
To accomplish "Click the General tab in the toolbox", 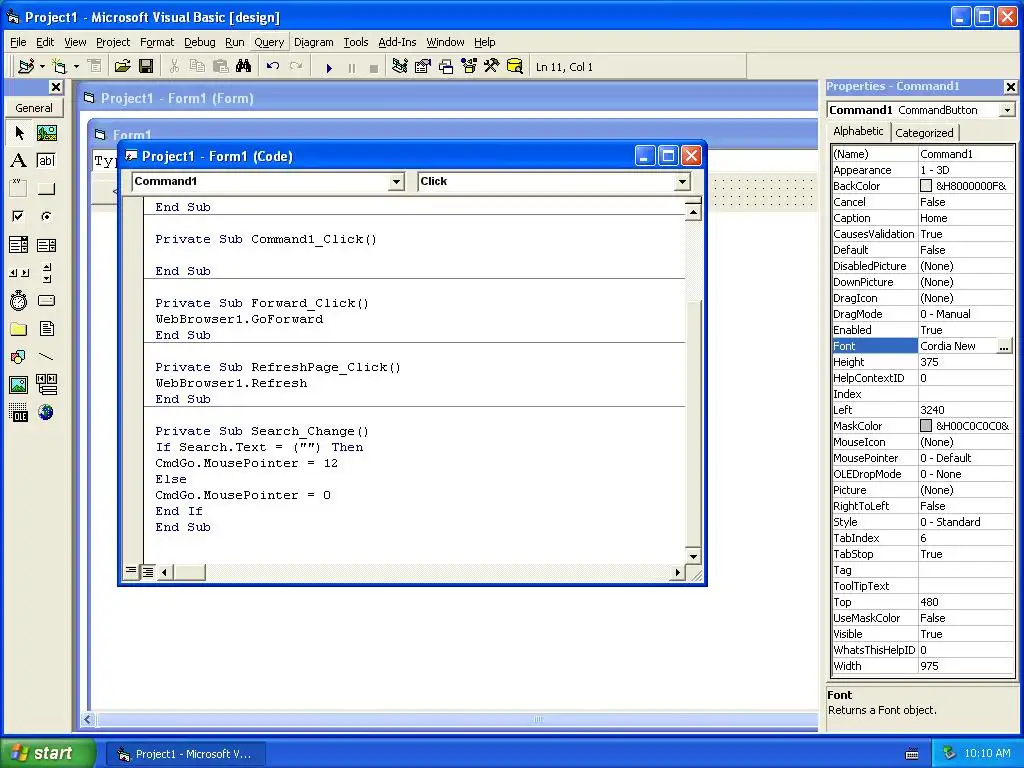I will 34,108.
